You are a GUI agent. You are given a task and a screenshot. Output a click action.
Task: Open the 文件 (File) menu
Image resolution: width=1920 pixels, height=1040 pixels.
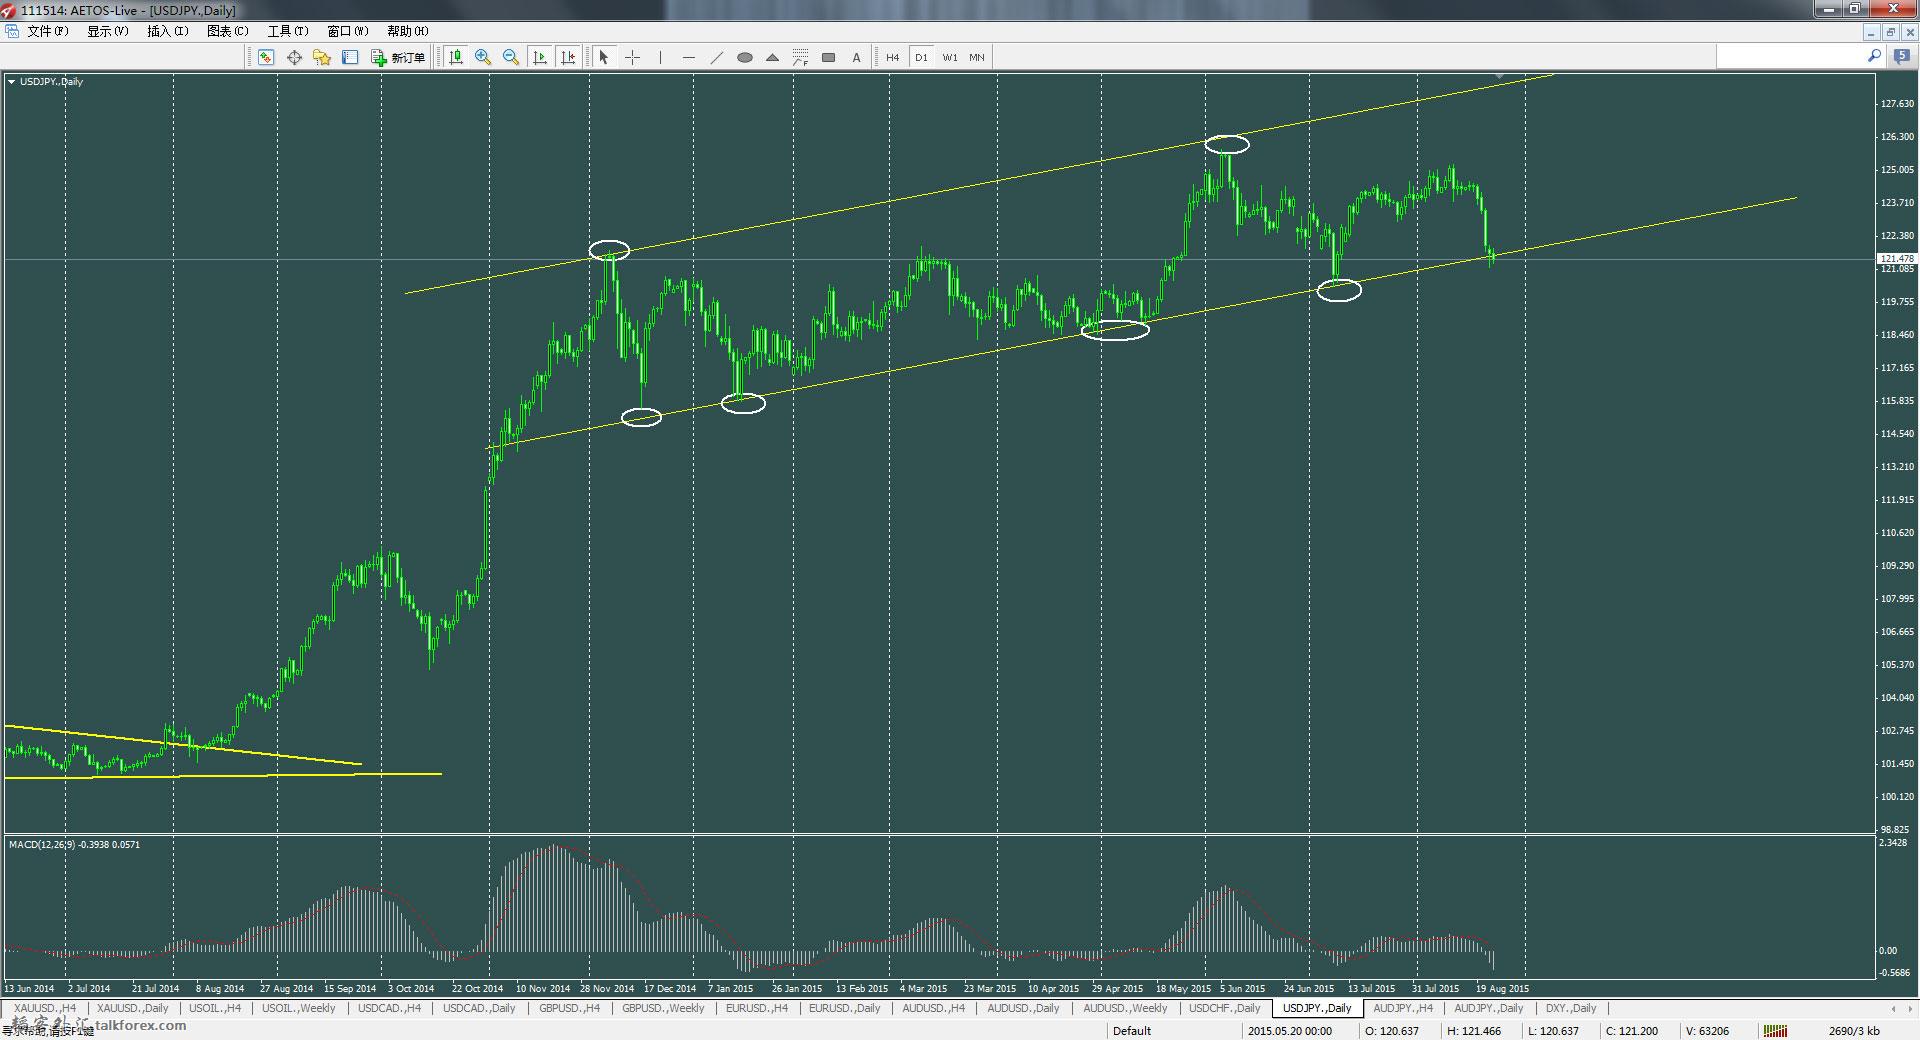(x=48, y=31)
